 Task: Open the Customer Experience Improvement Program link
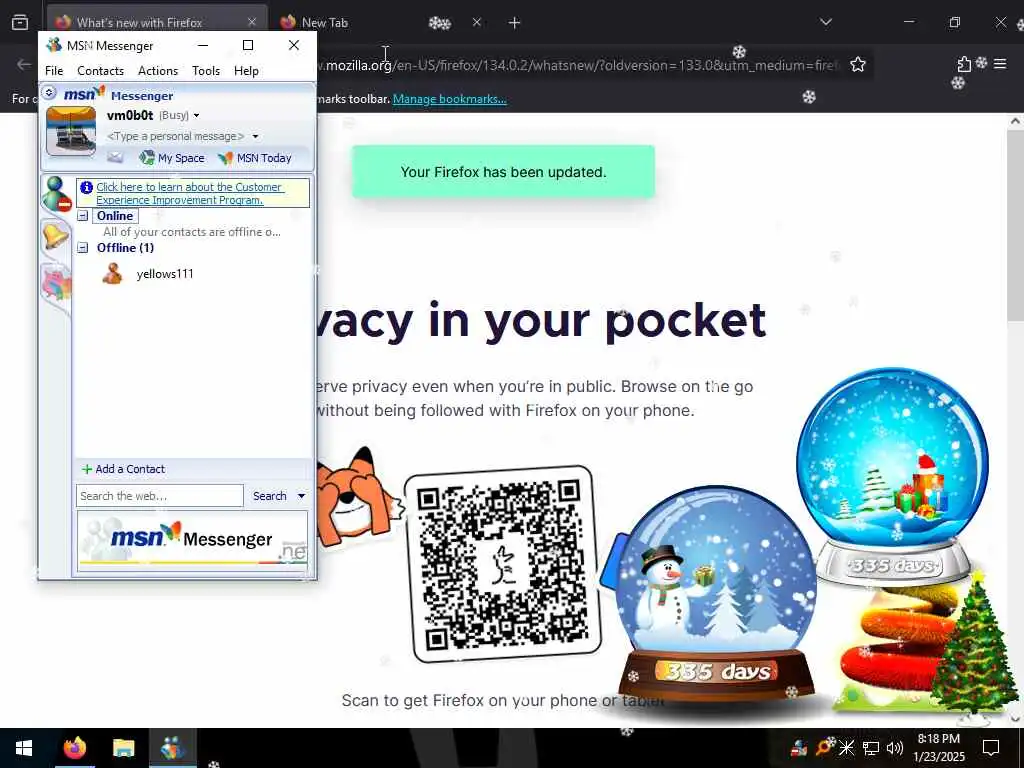coord(189,193)
